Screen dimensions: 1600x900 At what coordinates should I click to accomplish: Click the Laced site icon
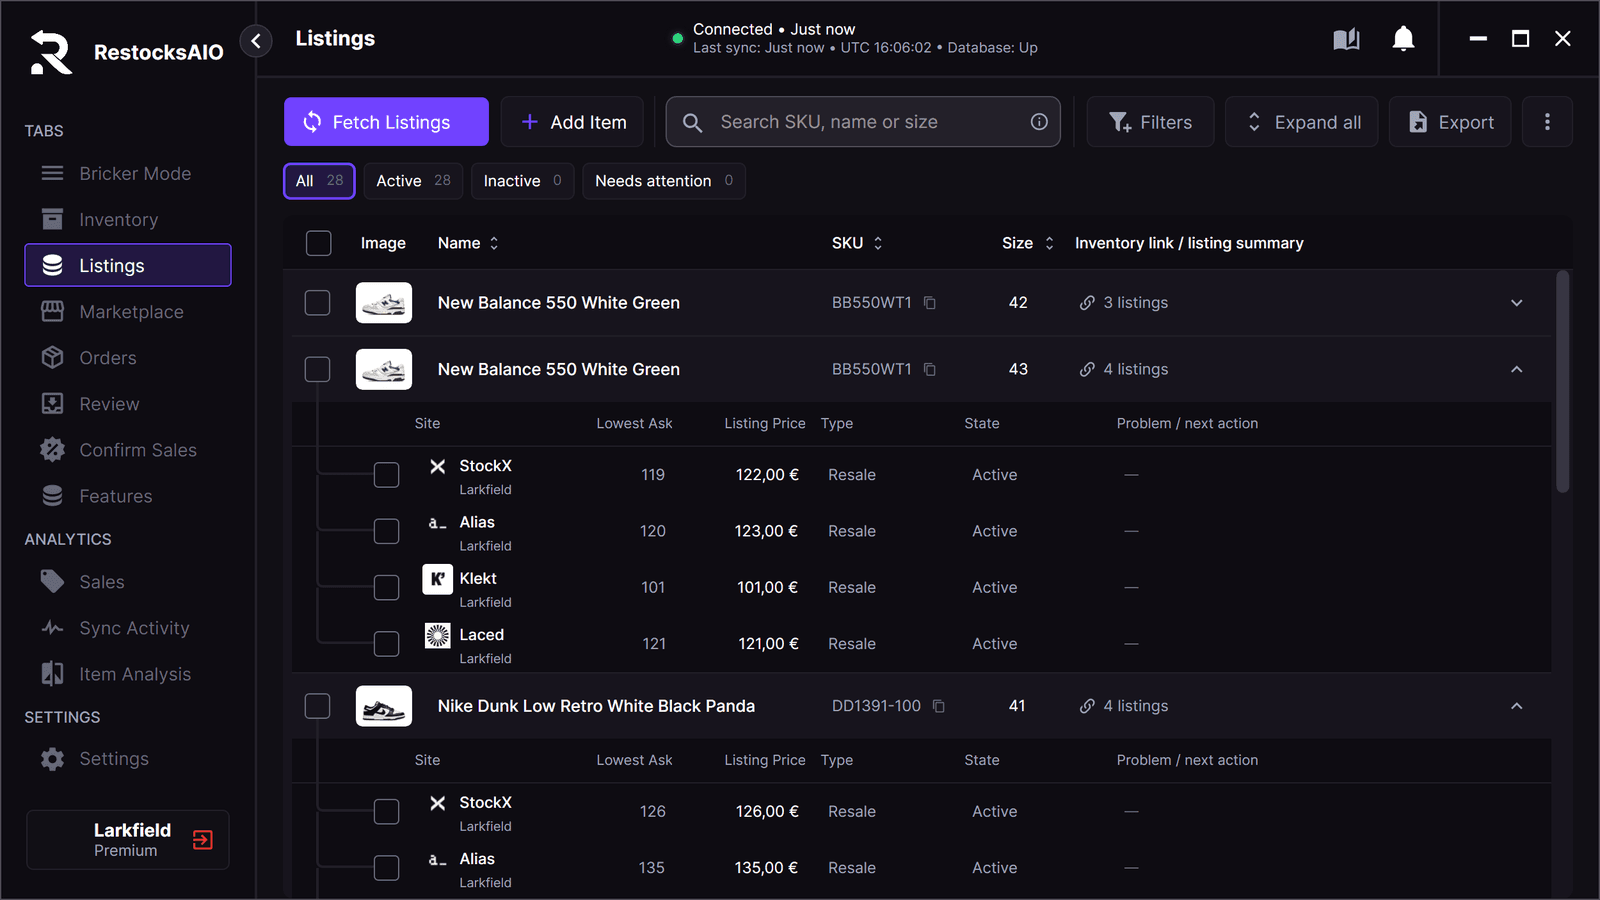438,635
